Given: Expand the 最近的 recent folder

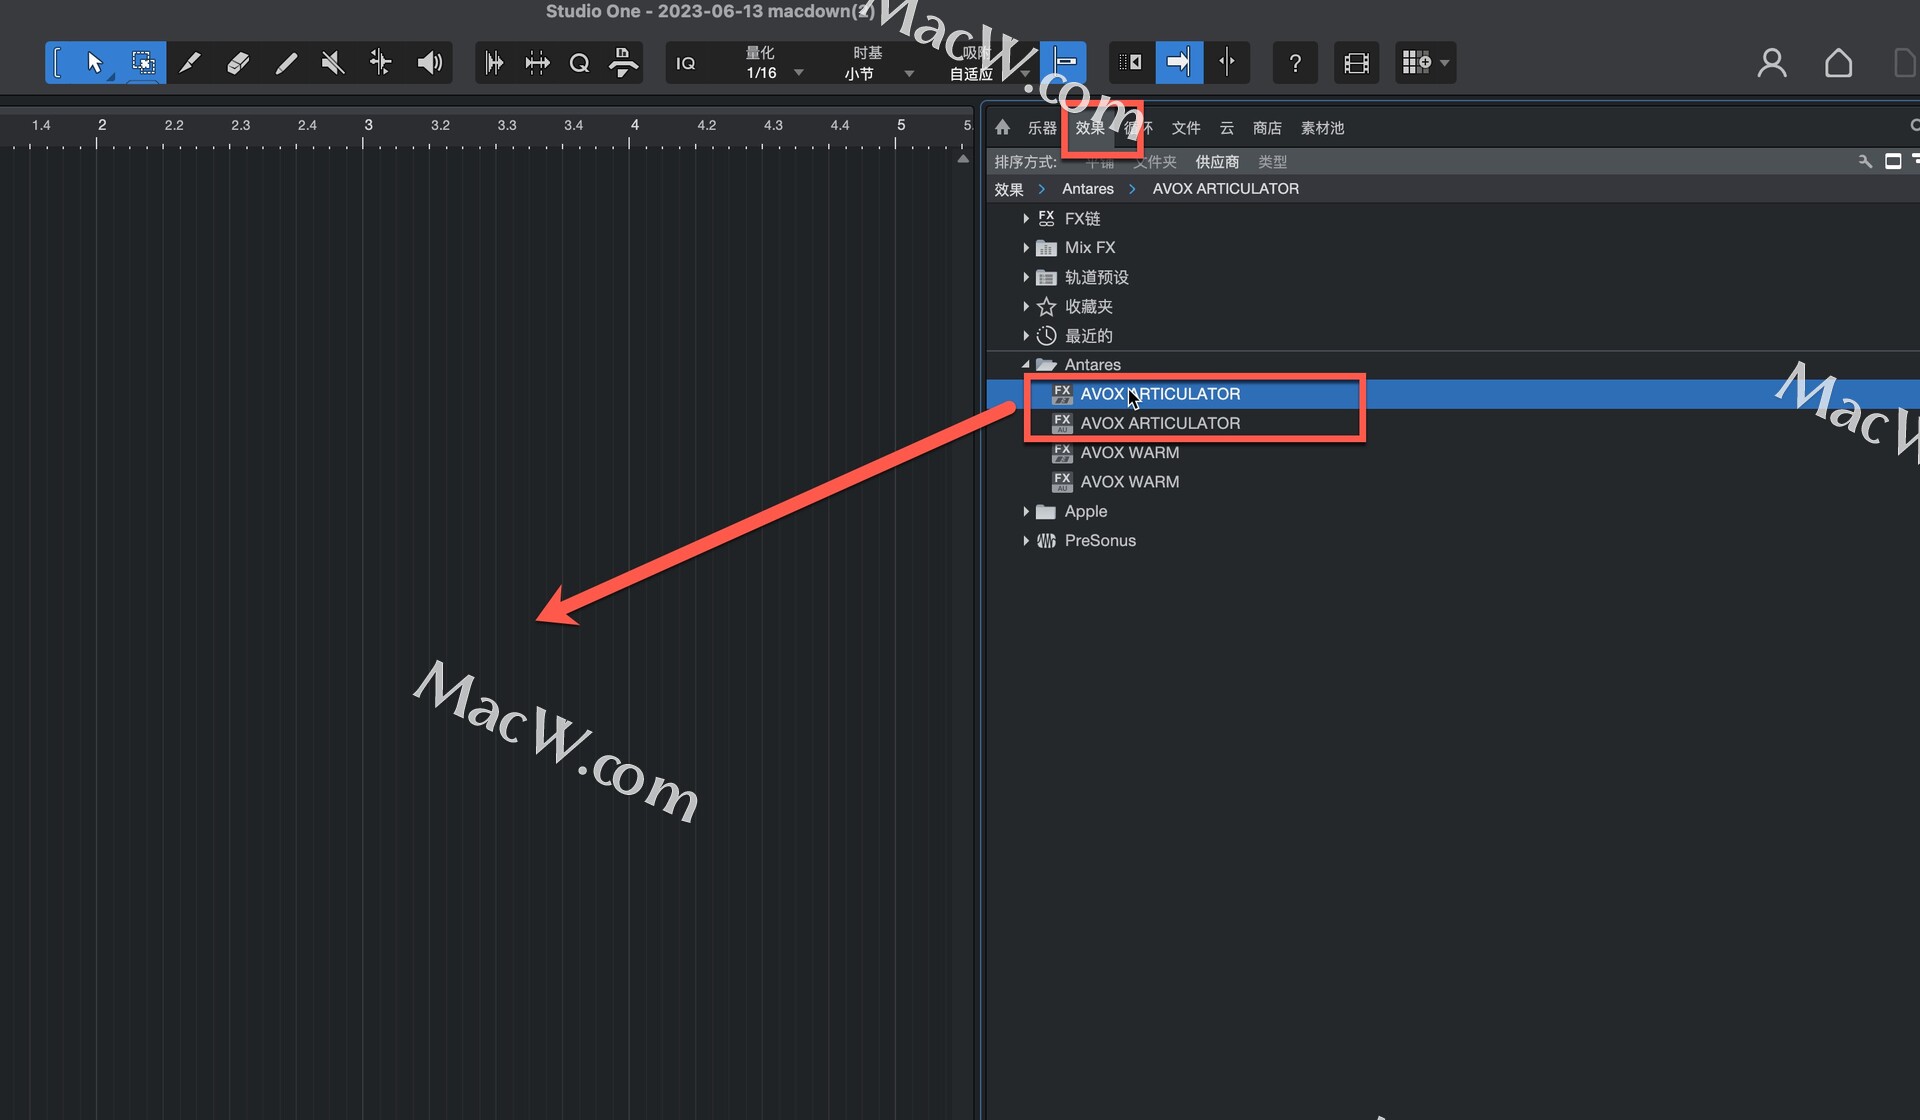Looking at the screenshot, I should 1026,335.
